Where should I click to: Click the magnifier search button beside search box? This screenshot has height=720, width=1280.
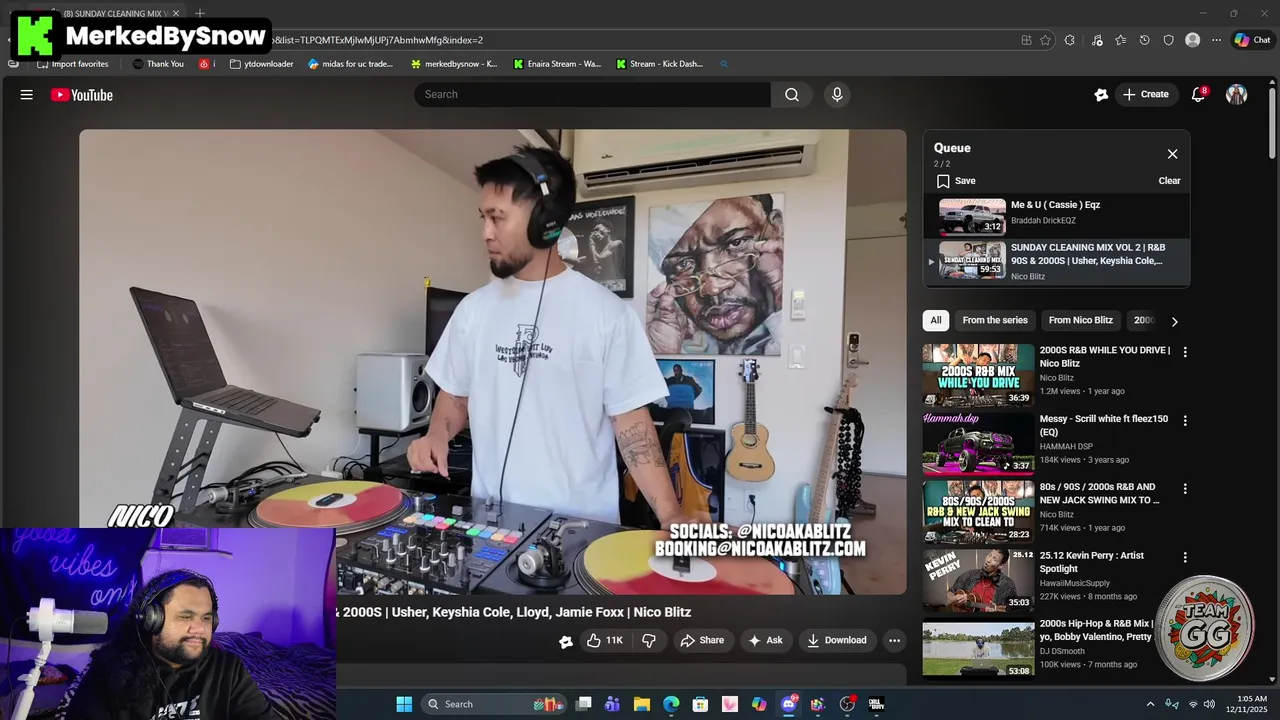point(792,94)
